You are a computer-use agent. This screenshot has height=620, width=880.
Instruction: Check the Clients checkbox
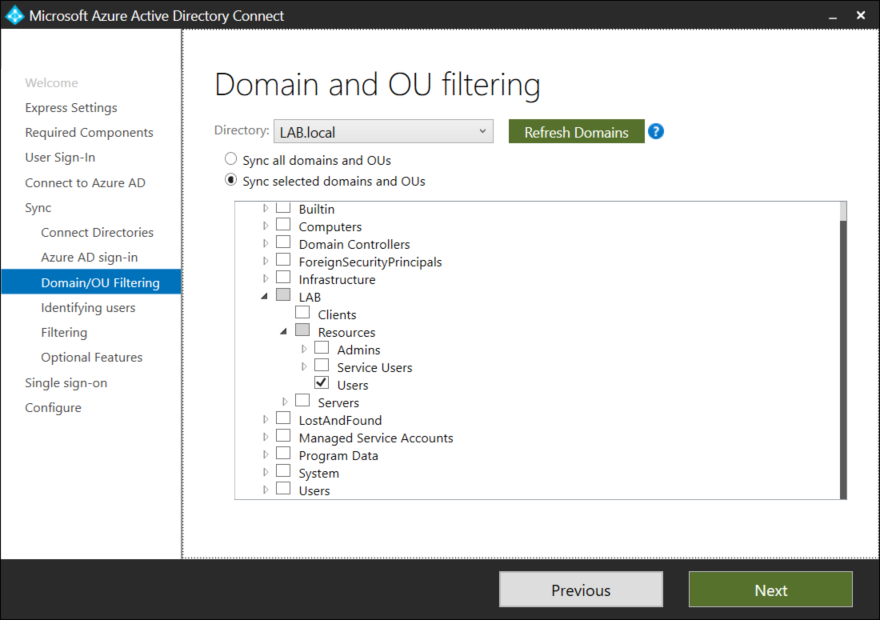[x=302, y=313]
